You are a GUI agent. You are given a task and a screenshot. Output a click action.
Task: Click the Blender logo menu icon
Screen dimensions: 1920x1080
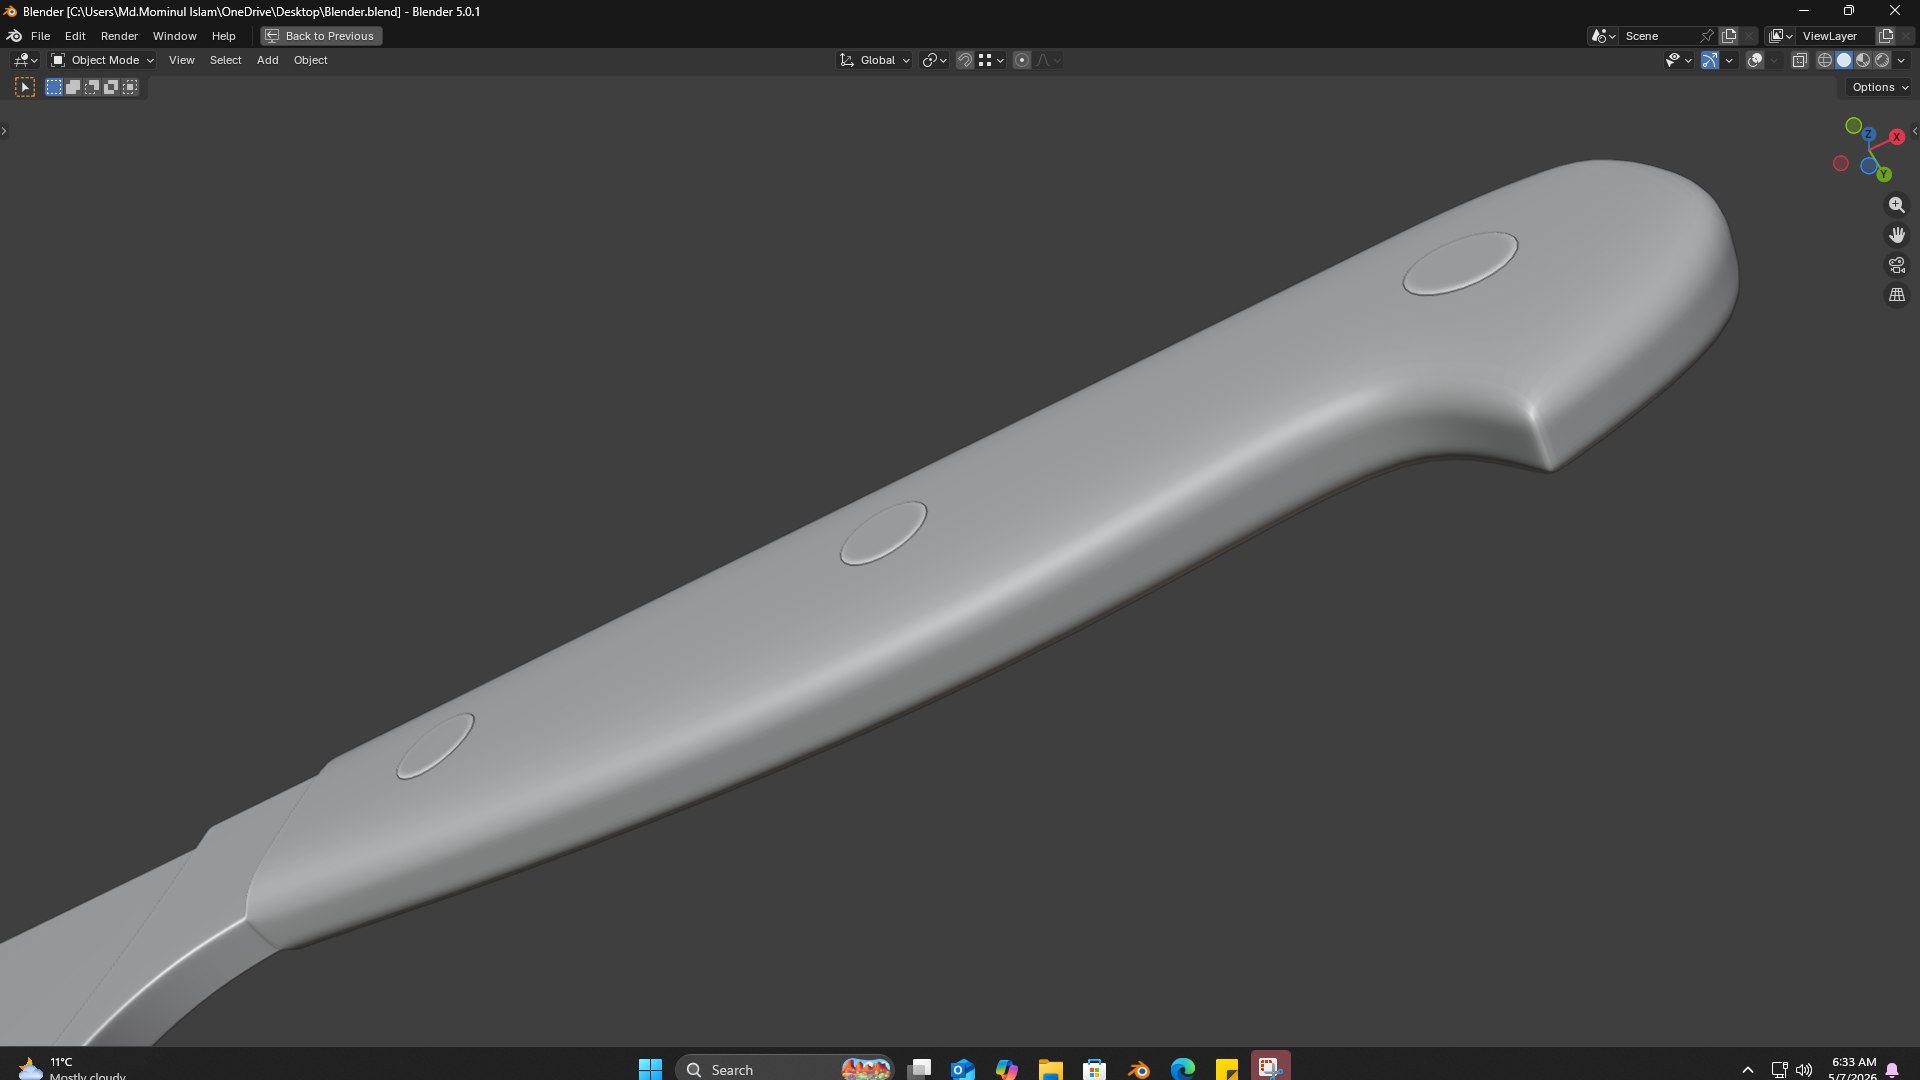14,36
